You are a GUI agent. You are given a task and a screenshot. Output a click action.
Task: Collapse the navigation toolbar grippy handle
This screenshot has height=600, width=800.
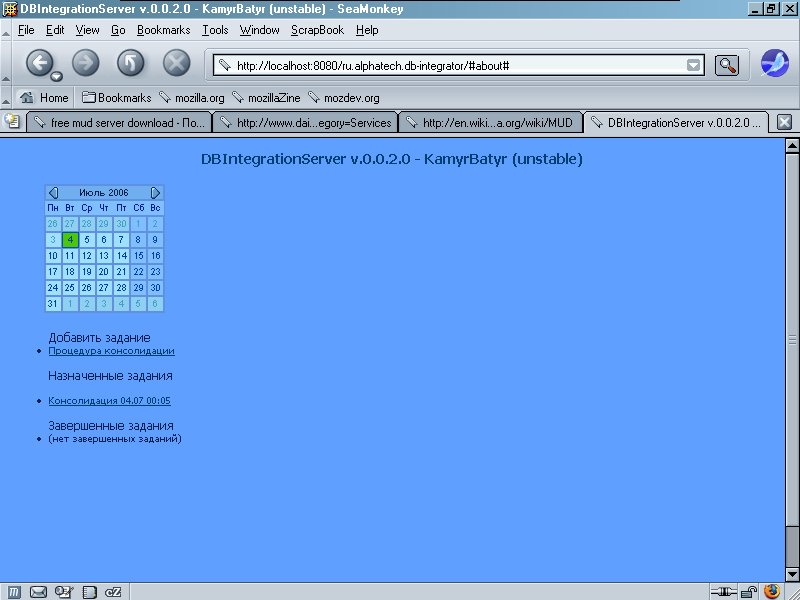6,63
